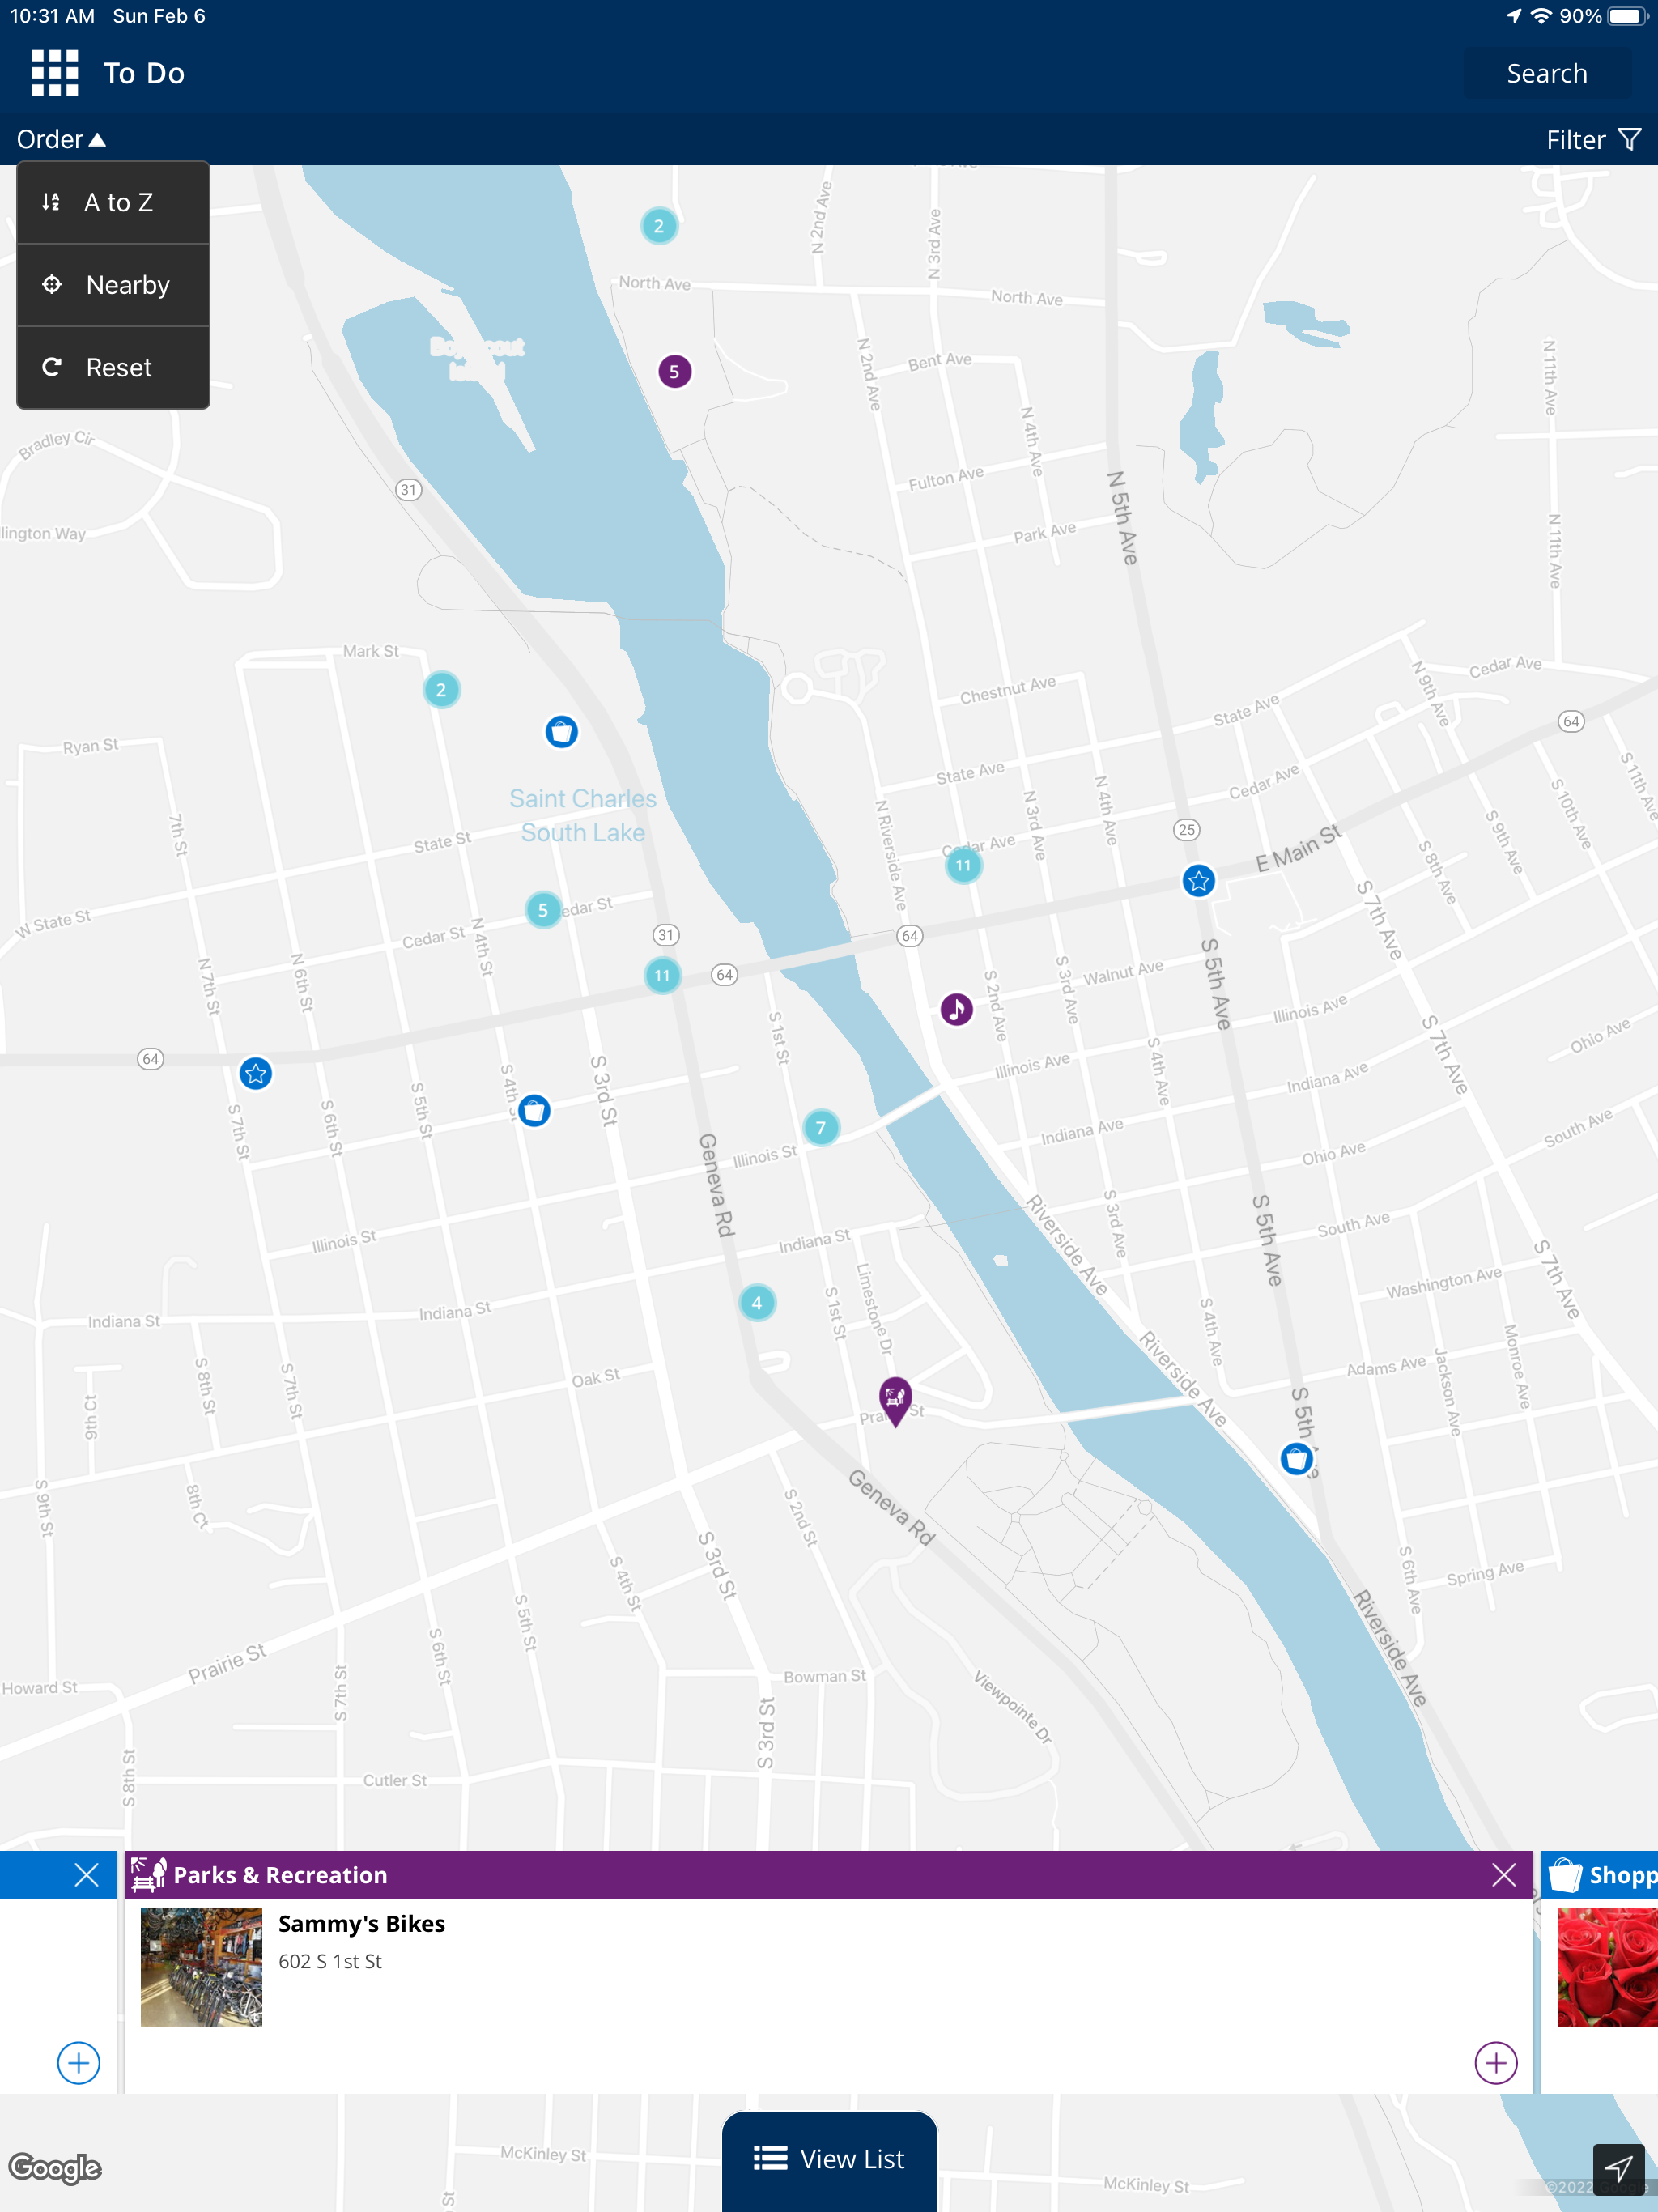The image size is (1658, 2212).
Task: Open the roses shopping thumbnail
Action: pyautogui.click(x=1607, y=1967)
